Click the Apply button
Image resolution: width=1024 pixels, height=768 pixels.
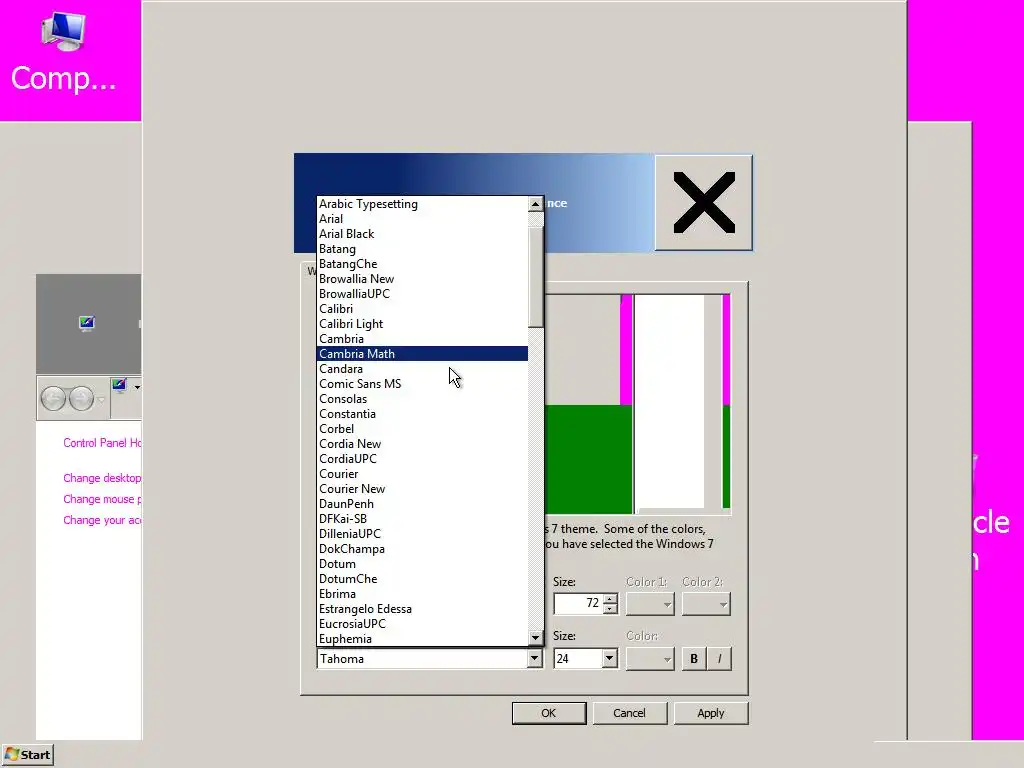pyautogui.click(x=711, y=713)
